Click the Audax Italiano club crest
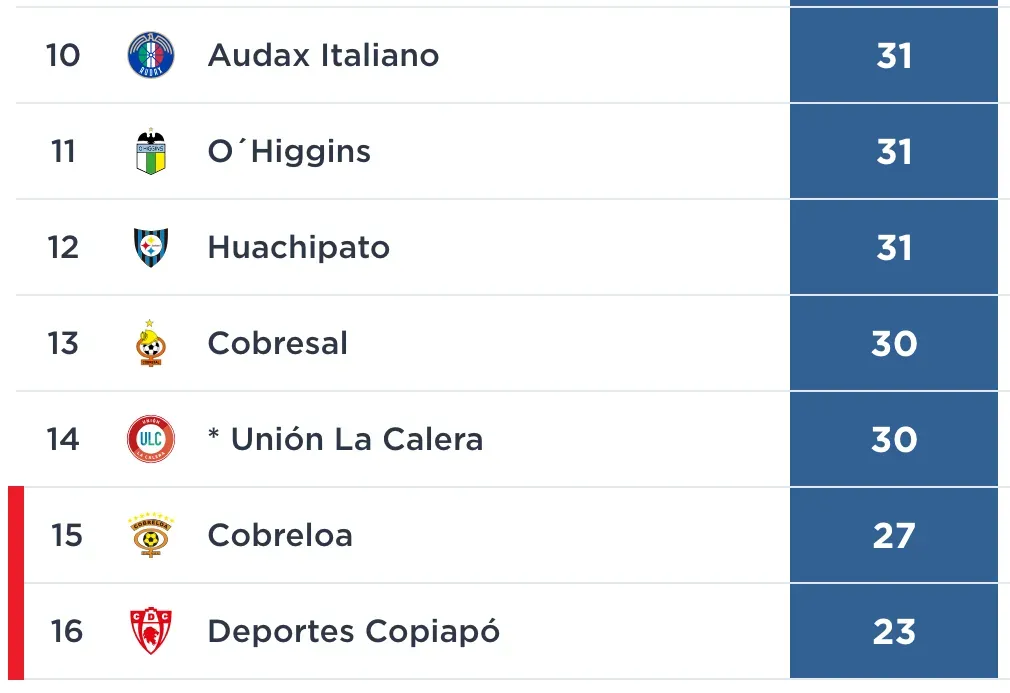Image resolution: width=1010 pixels, height=693 pixels. point(148,56)
